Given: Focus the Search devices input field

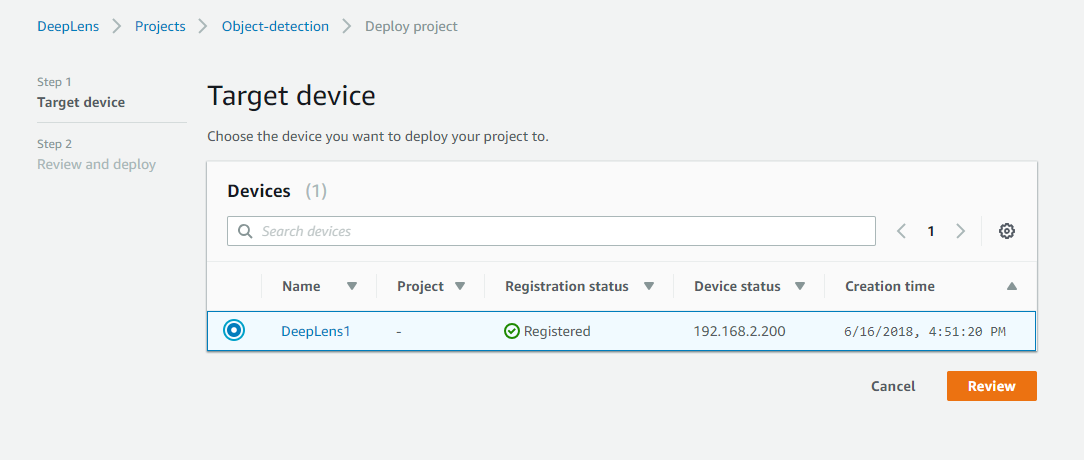Looking at the screenshot, I should click(x=560, y=231).
